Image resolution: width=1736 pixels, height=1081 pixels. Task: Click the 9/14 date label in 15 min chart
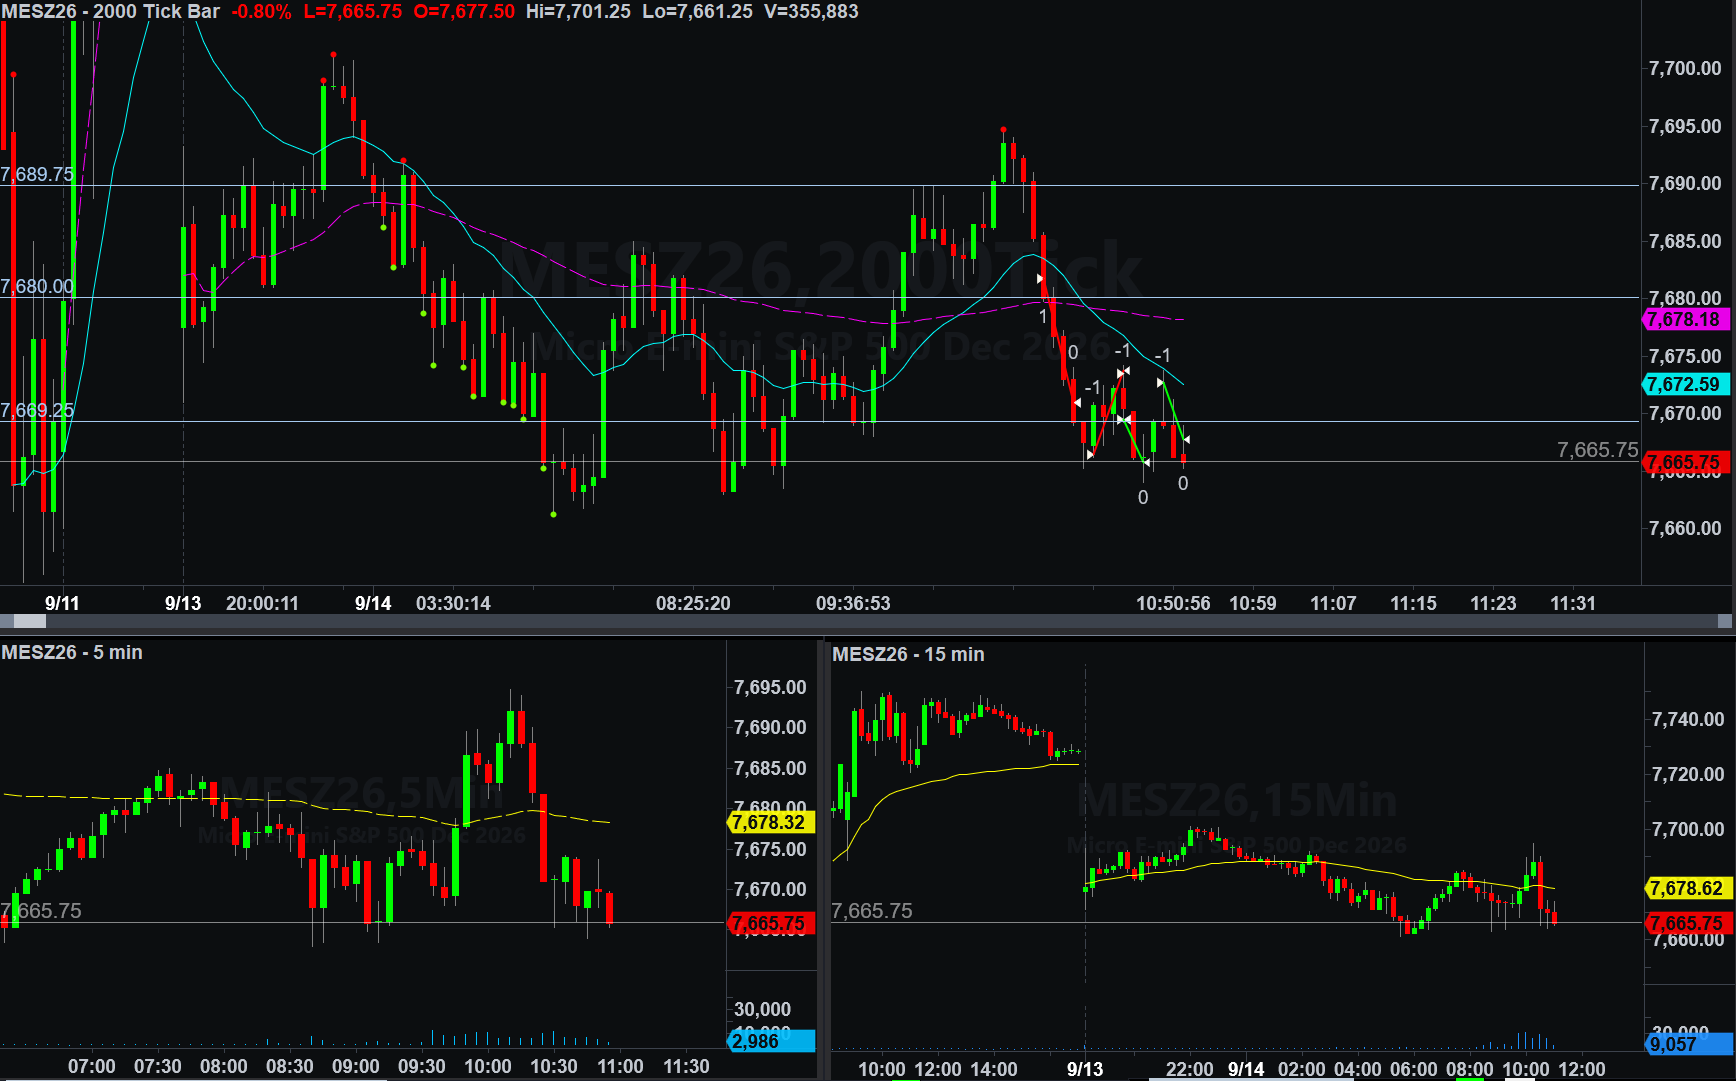(1246, 1069)
